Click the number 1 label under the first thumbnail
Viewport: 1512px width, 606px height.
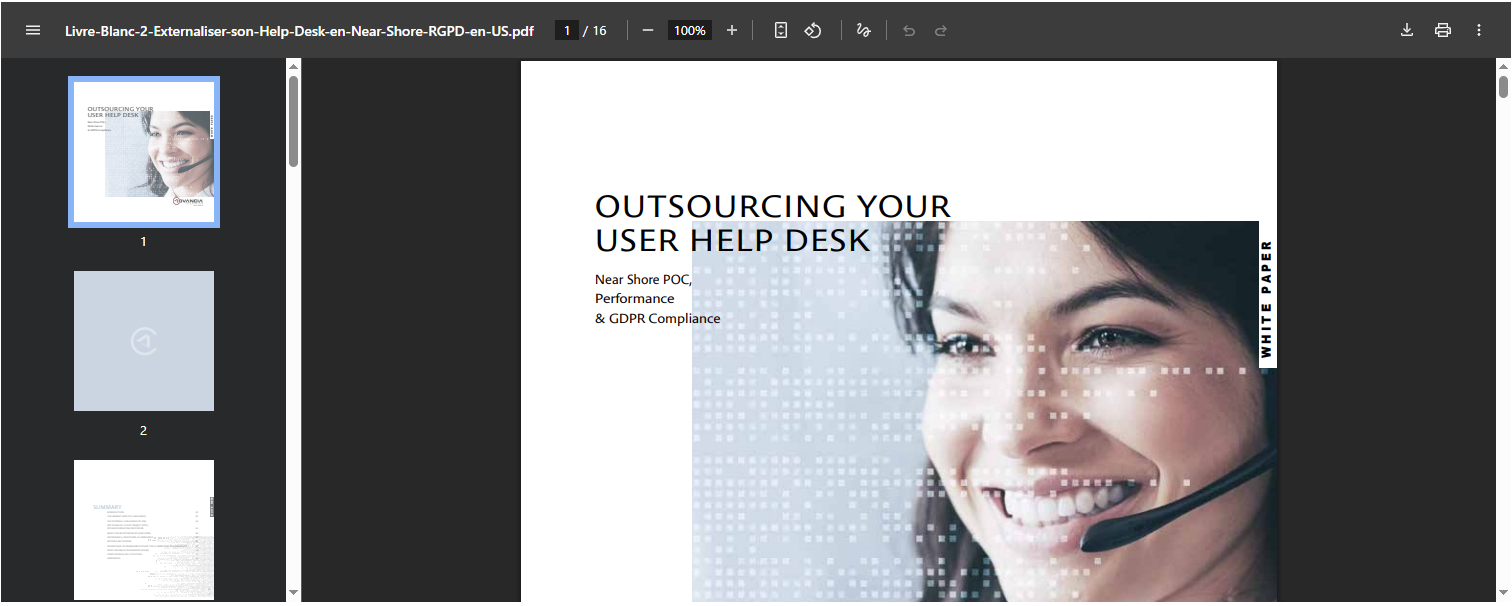pyautogui.click(x=144, y=241)
